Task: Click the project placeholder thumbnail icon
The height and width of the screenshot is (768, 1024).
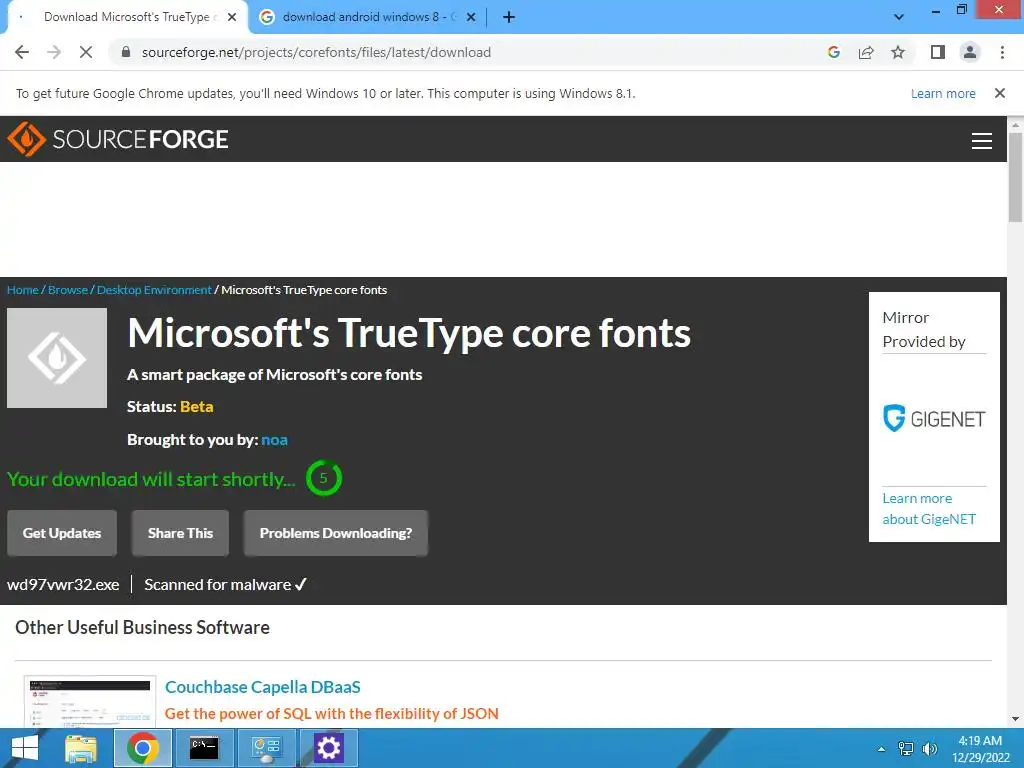Action: pyautogui.click(x=57, y=358)
